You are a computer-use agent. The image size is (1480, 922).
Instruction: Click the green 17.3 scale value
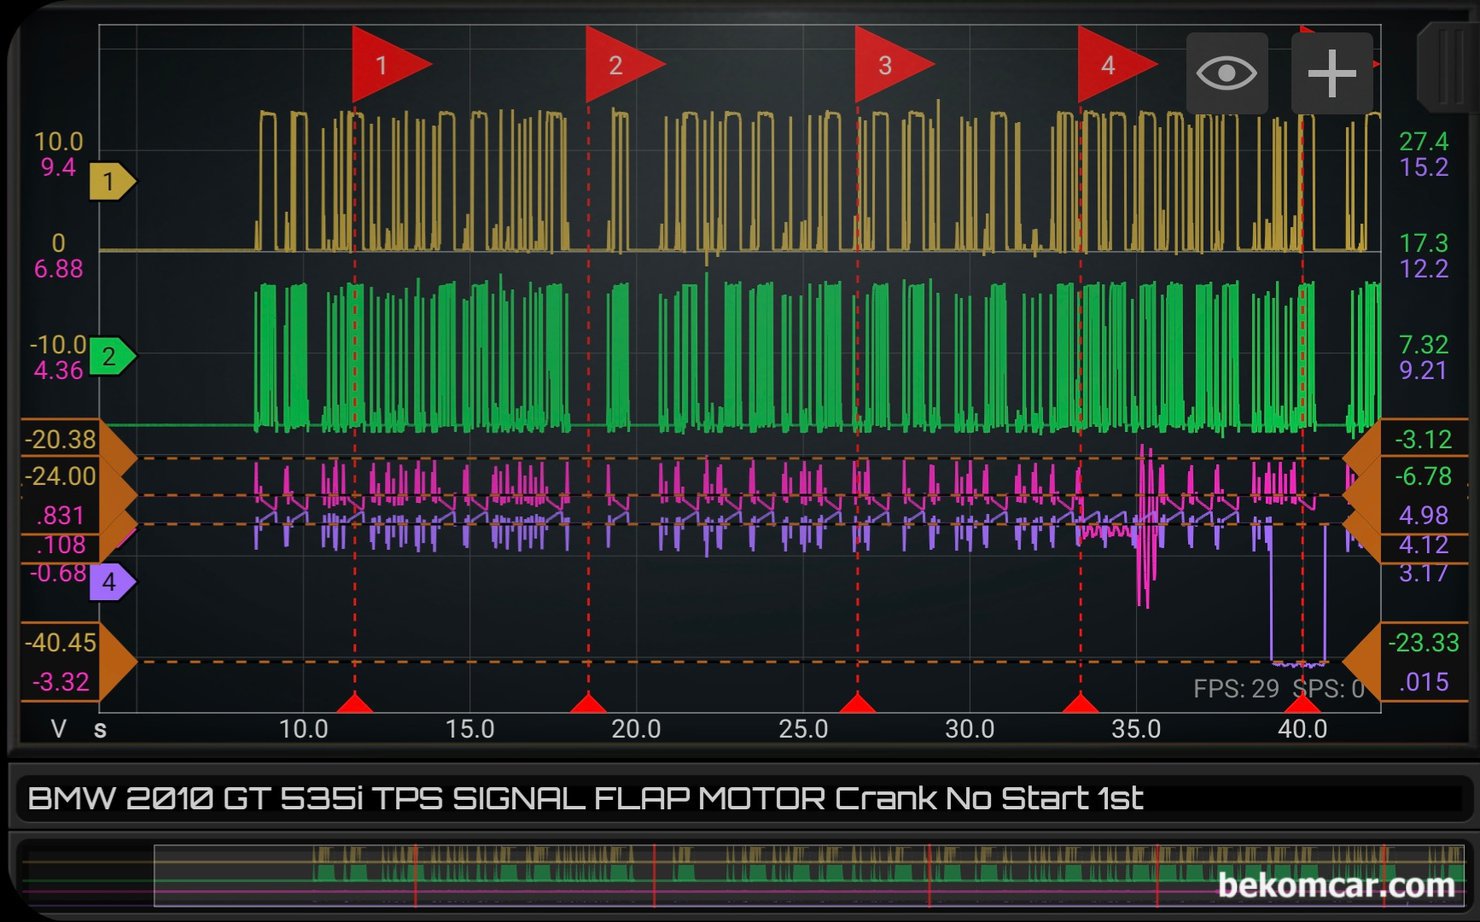(x=1424, y=243)
